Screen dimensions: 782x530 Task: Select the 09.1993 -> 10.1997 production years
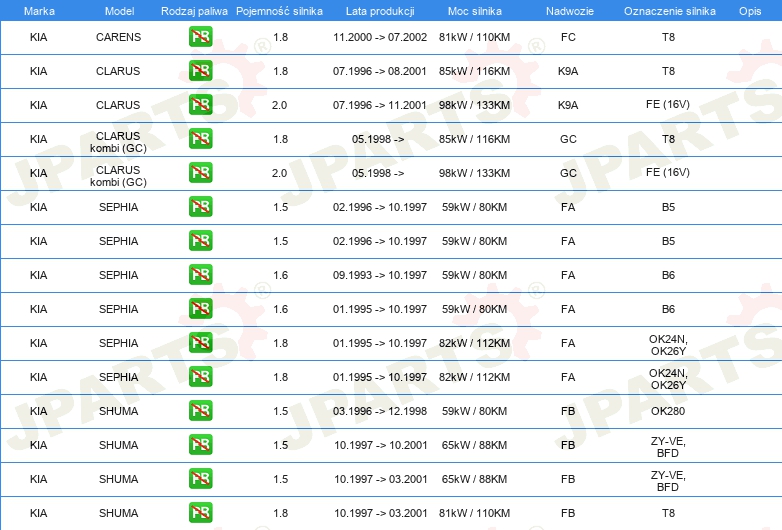[x=380, y=275]
